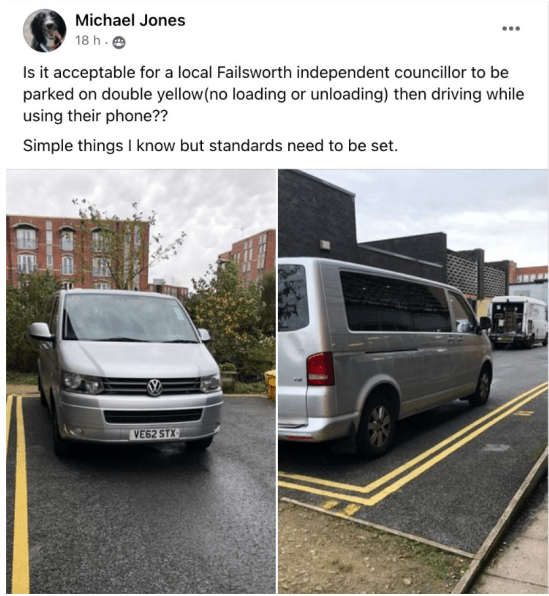Click the 'Simple things I know' sentence
The width and height of the screenshot is (549, 596).
pyautogui.click(x=210, y=146)
